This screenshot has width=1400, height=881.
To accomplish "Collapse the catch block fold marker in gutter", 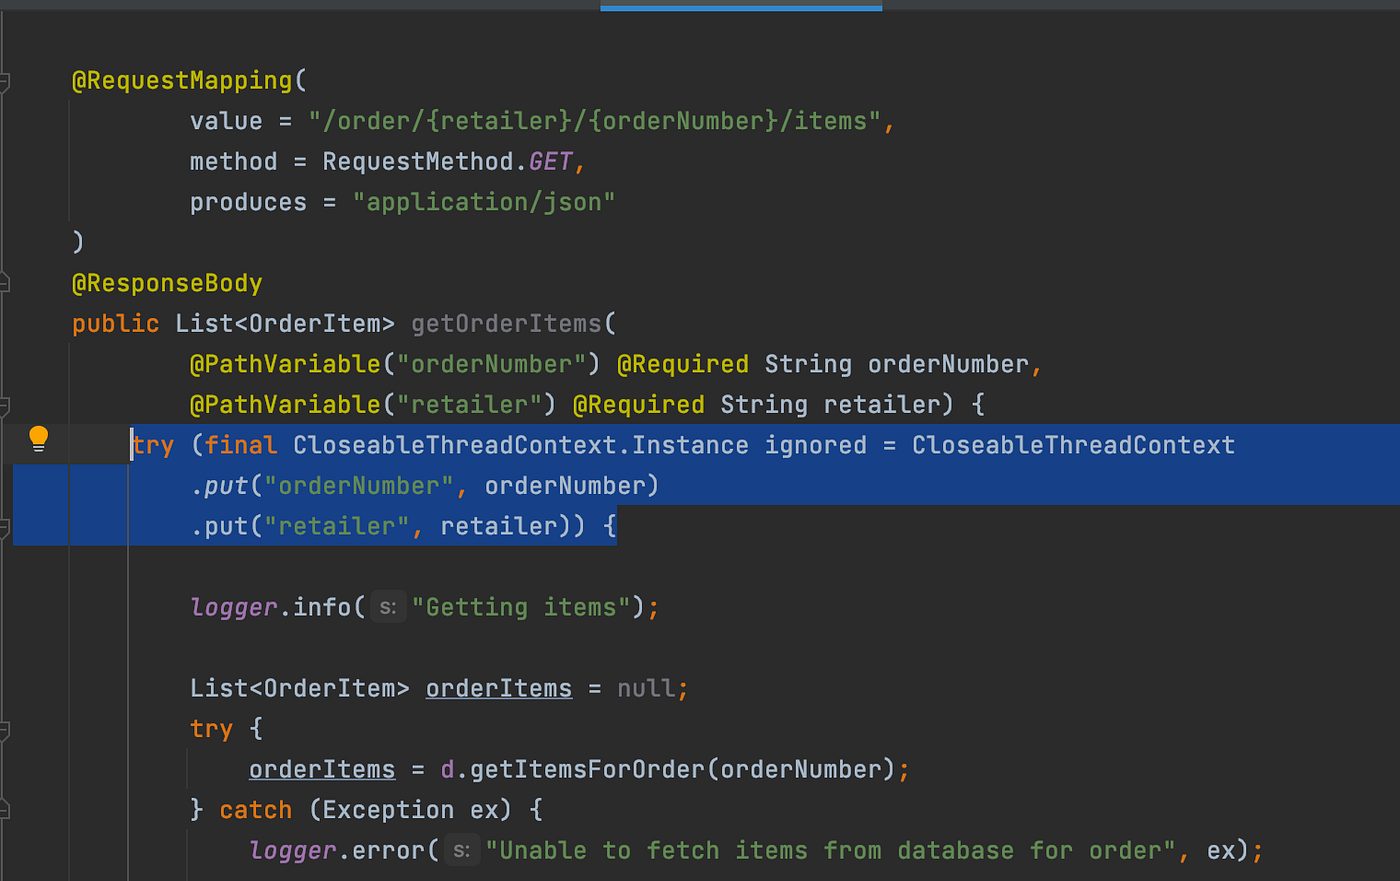I will (x=6, y=809).
